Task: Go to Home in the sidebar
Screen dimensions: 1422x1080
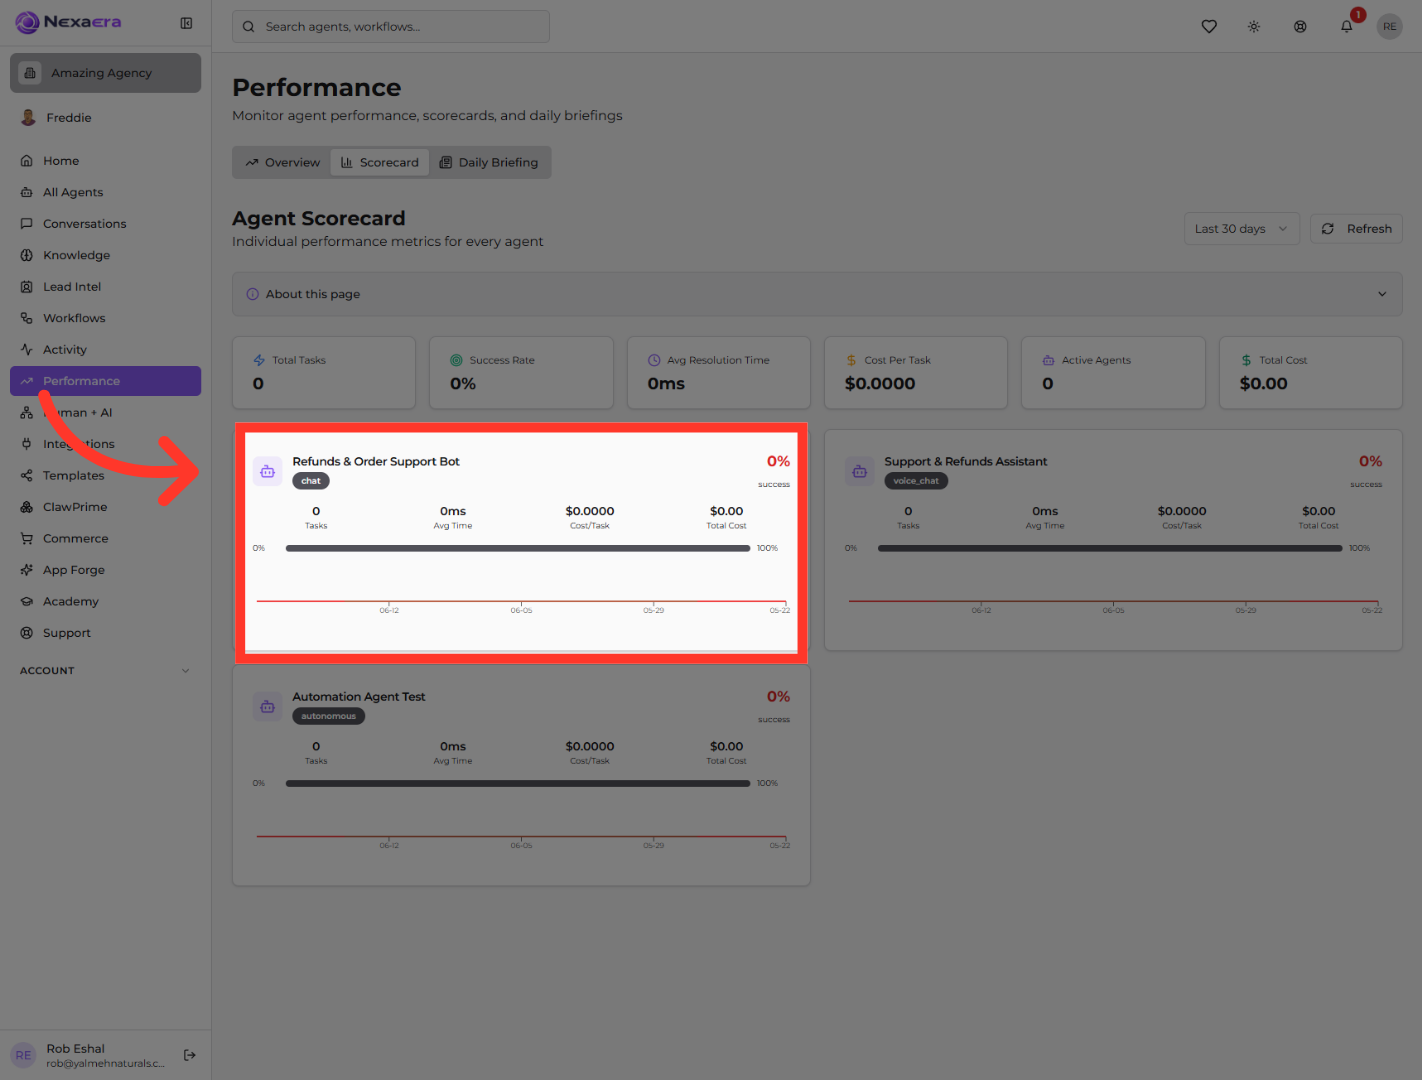Action: [x=105, y=161]
